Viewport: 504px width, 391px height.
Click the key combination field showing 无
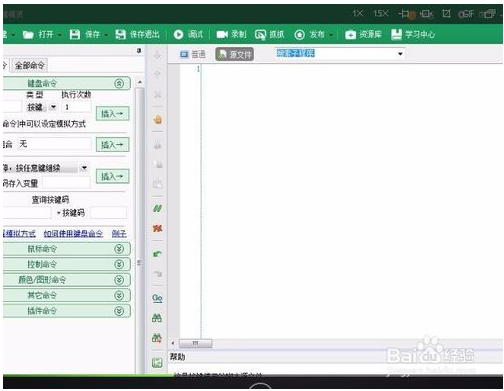(54, 144)
